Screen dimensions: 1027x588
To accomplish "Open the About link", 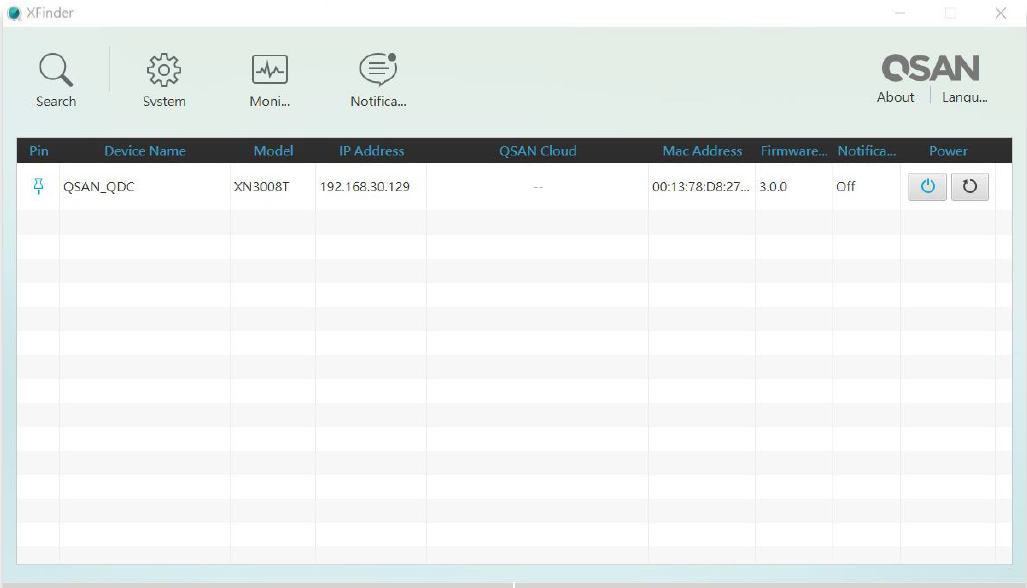I will [x=895, y=97].
